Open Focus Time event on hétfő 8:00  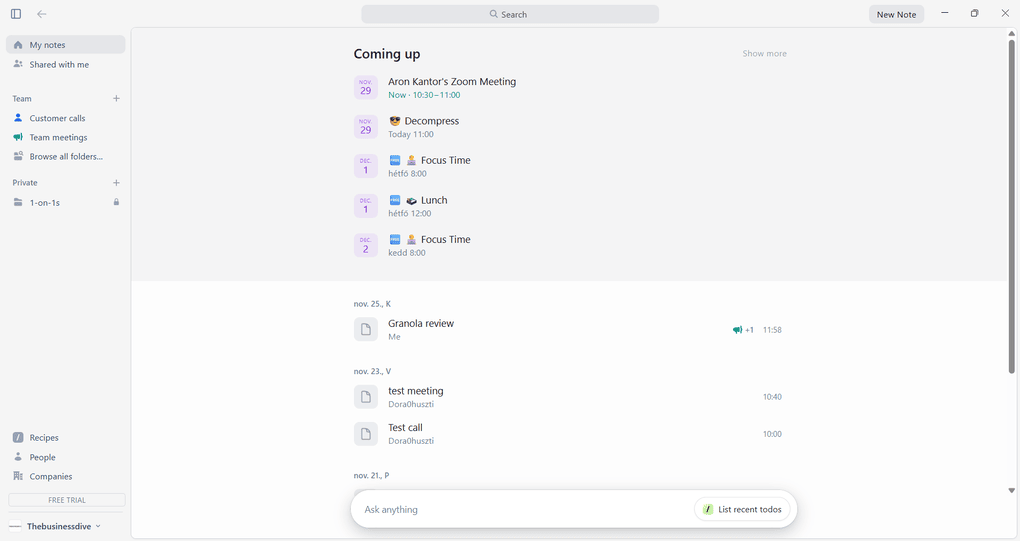coord(429,161)
